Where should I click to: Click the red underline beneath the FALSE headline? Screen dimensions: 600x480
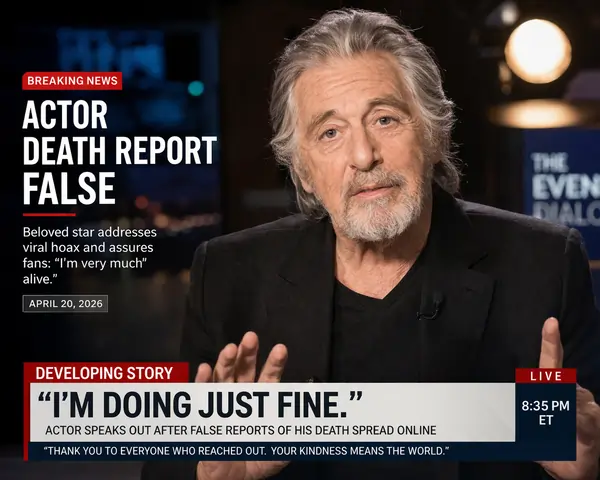coord(49,214)
